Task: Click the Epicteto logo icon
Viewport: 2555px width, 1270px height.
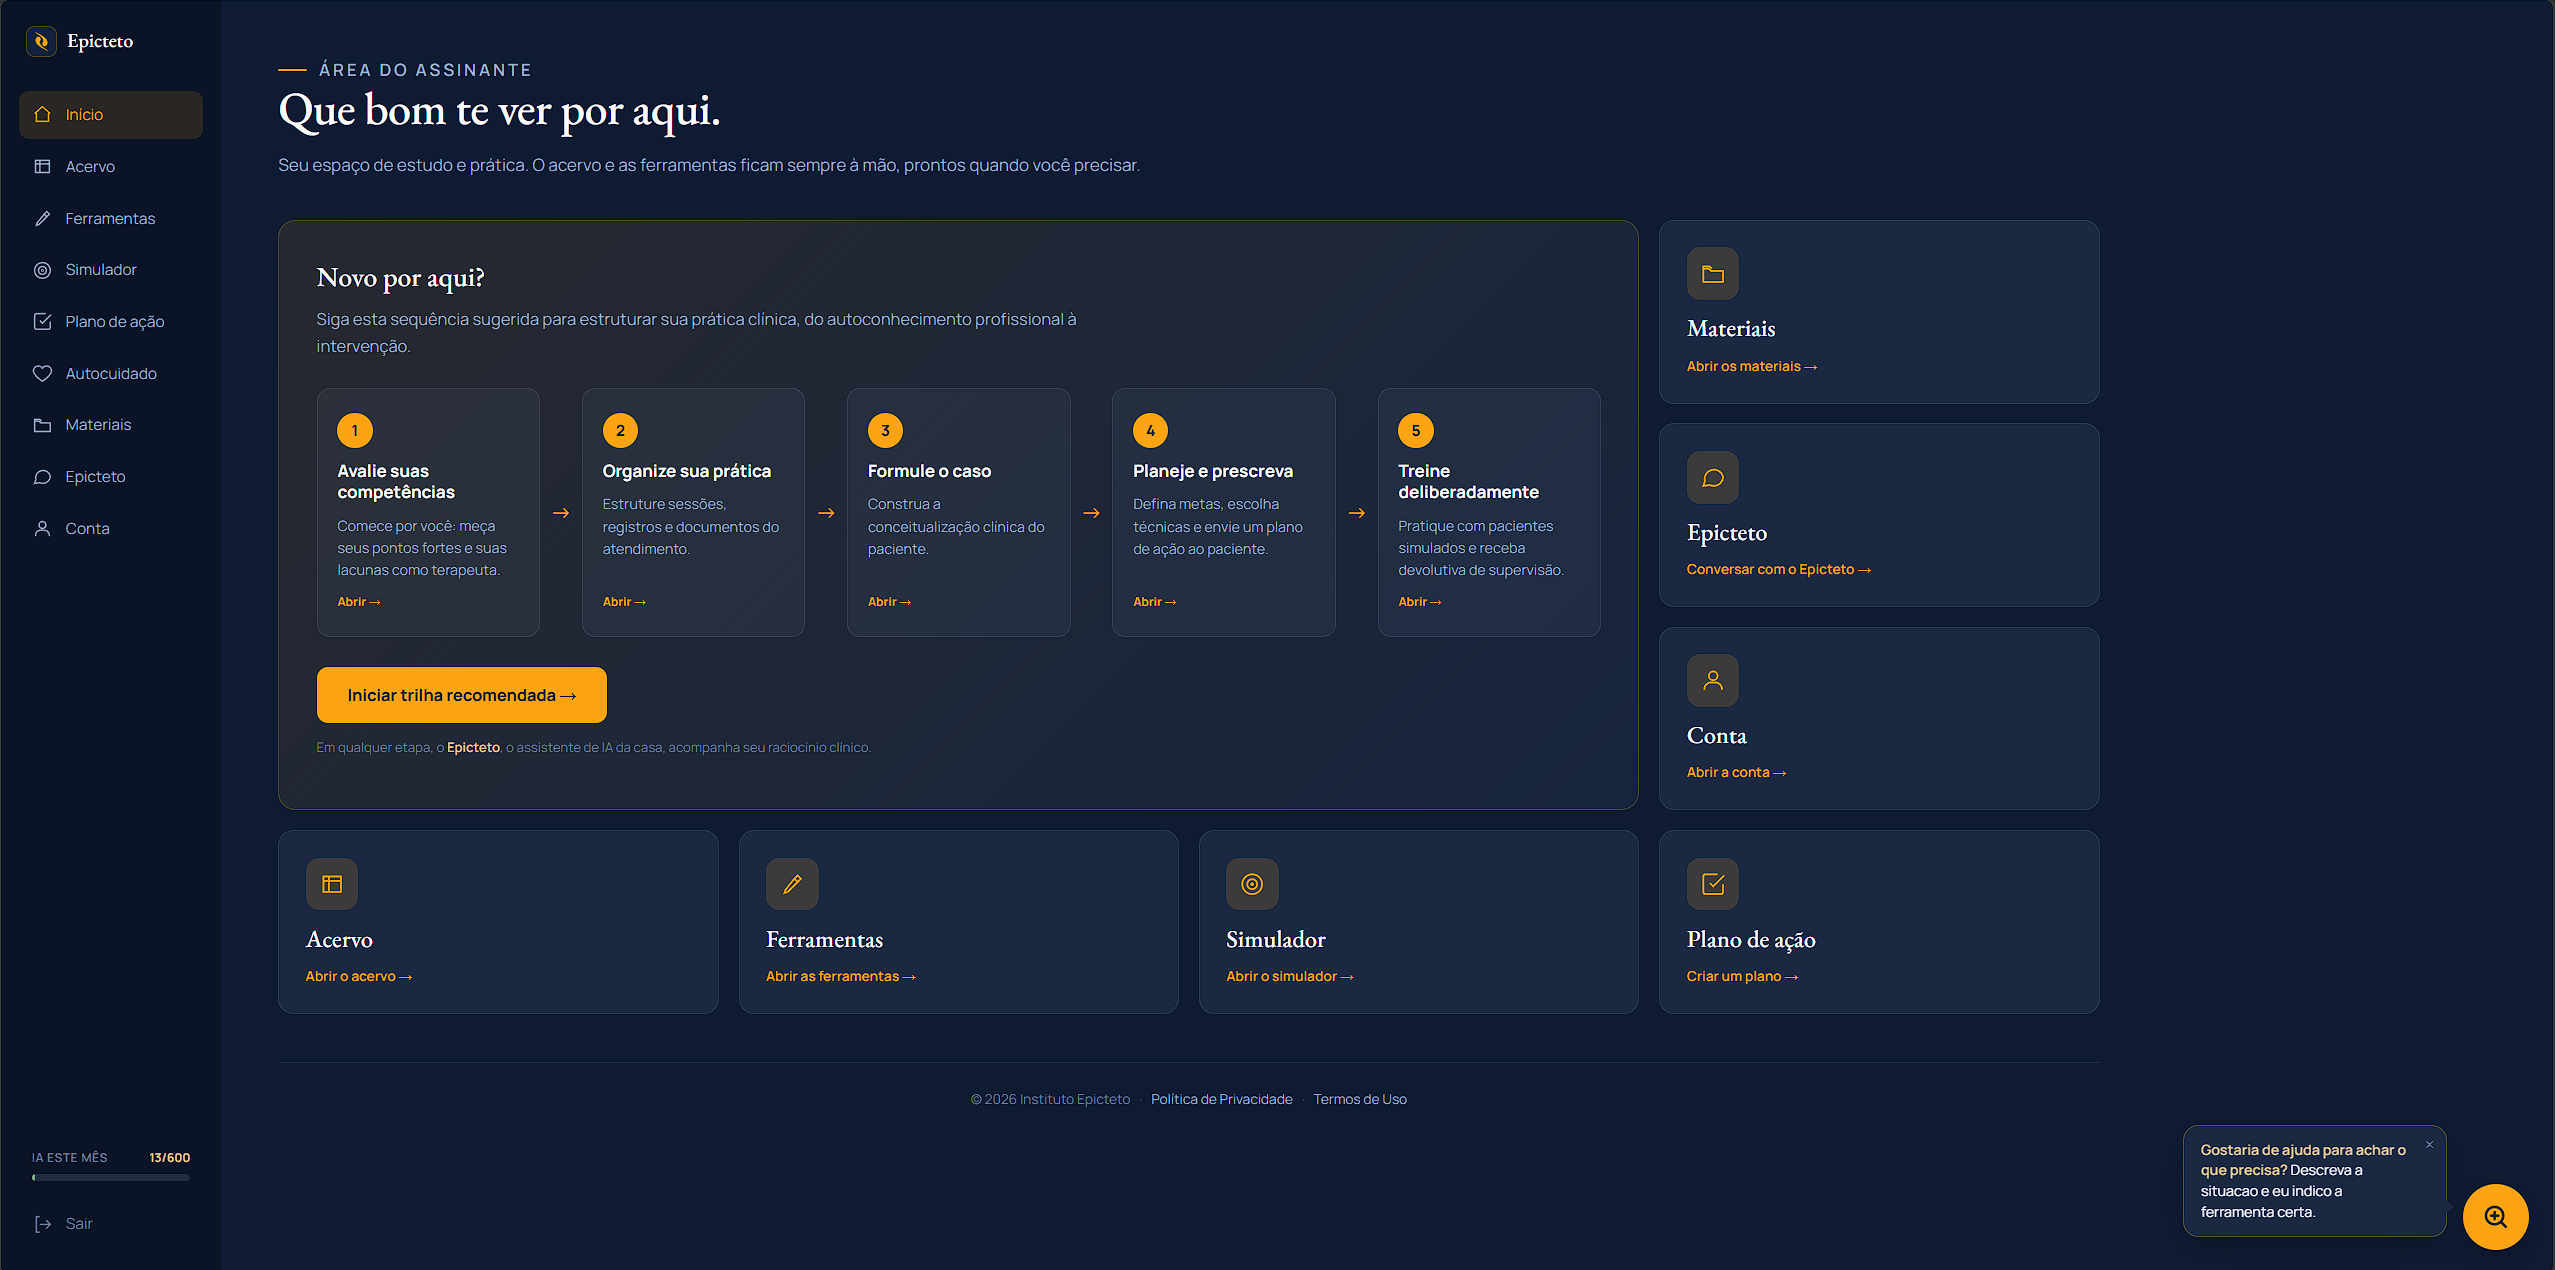Action: pyautogui.click(x=41, y=41)
